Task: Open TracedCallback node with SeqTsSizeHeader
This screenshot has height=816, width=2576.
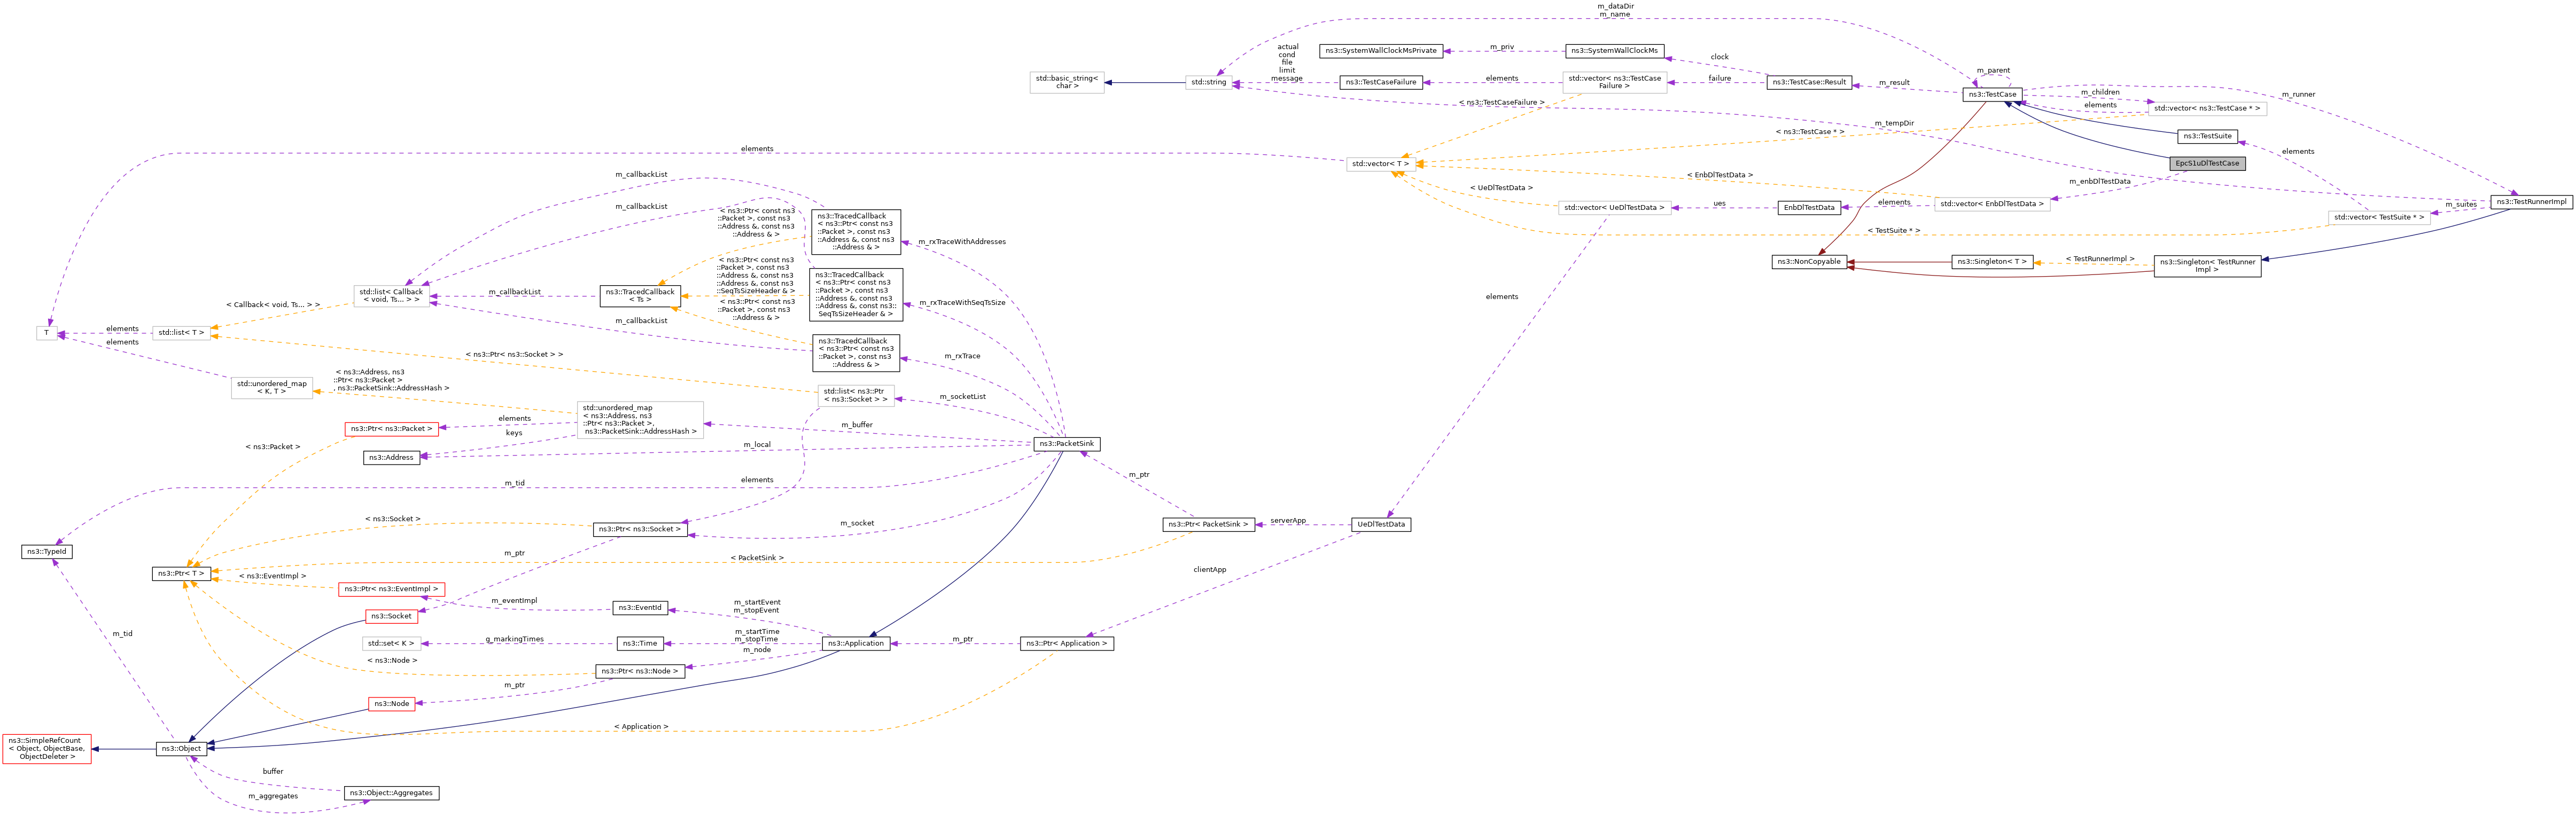Action: click(x=855, y=294)
